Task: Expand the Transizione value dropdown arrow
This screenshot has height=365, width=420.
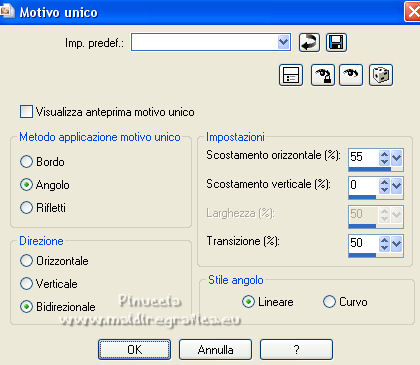Action: coord(397,243)
